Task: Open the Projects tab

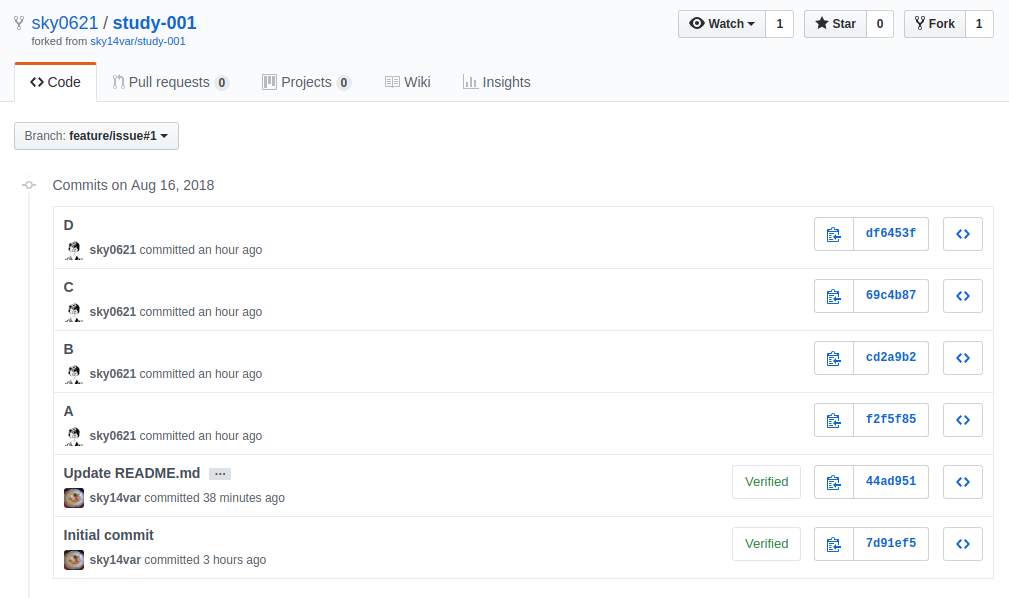Action: (306, 82)
